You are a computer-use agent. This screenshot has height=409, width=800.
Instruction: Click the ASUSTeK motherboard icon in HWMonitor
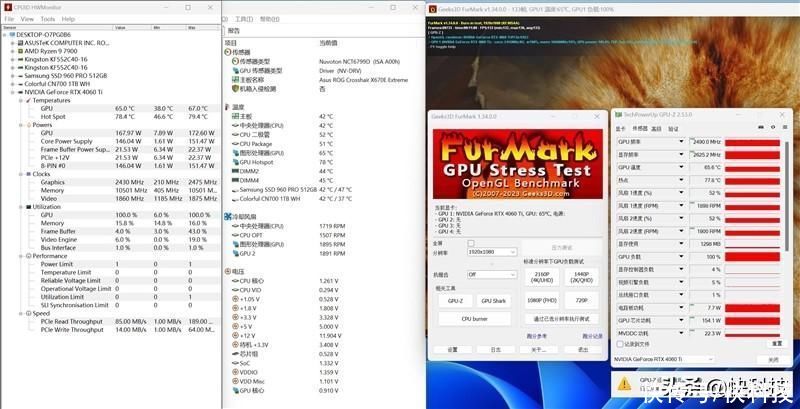click(20, 43)
